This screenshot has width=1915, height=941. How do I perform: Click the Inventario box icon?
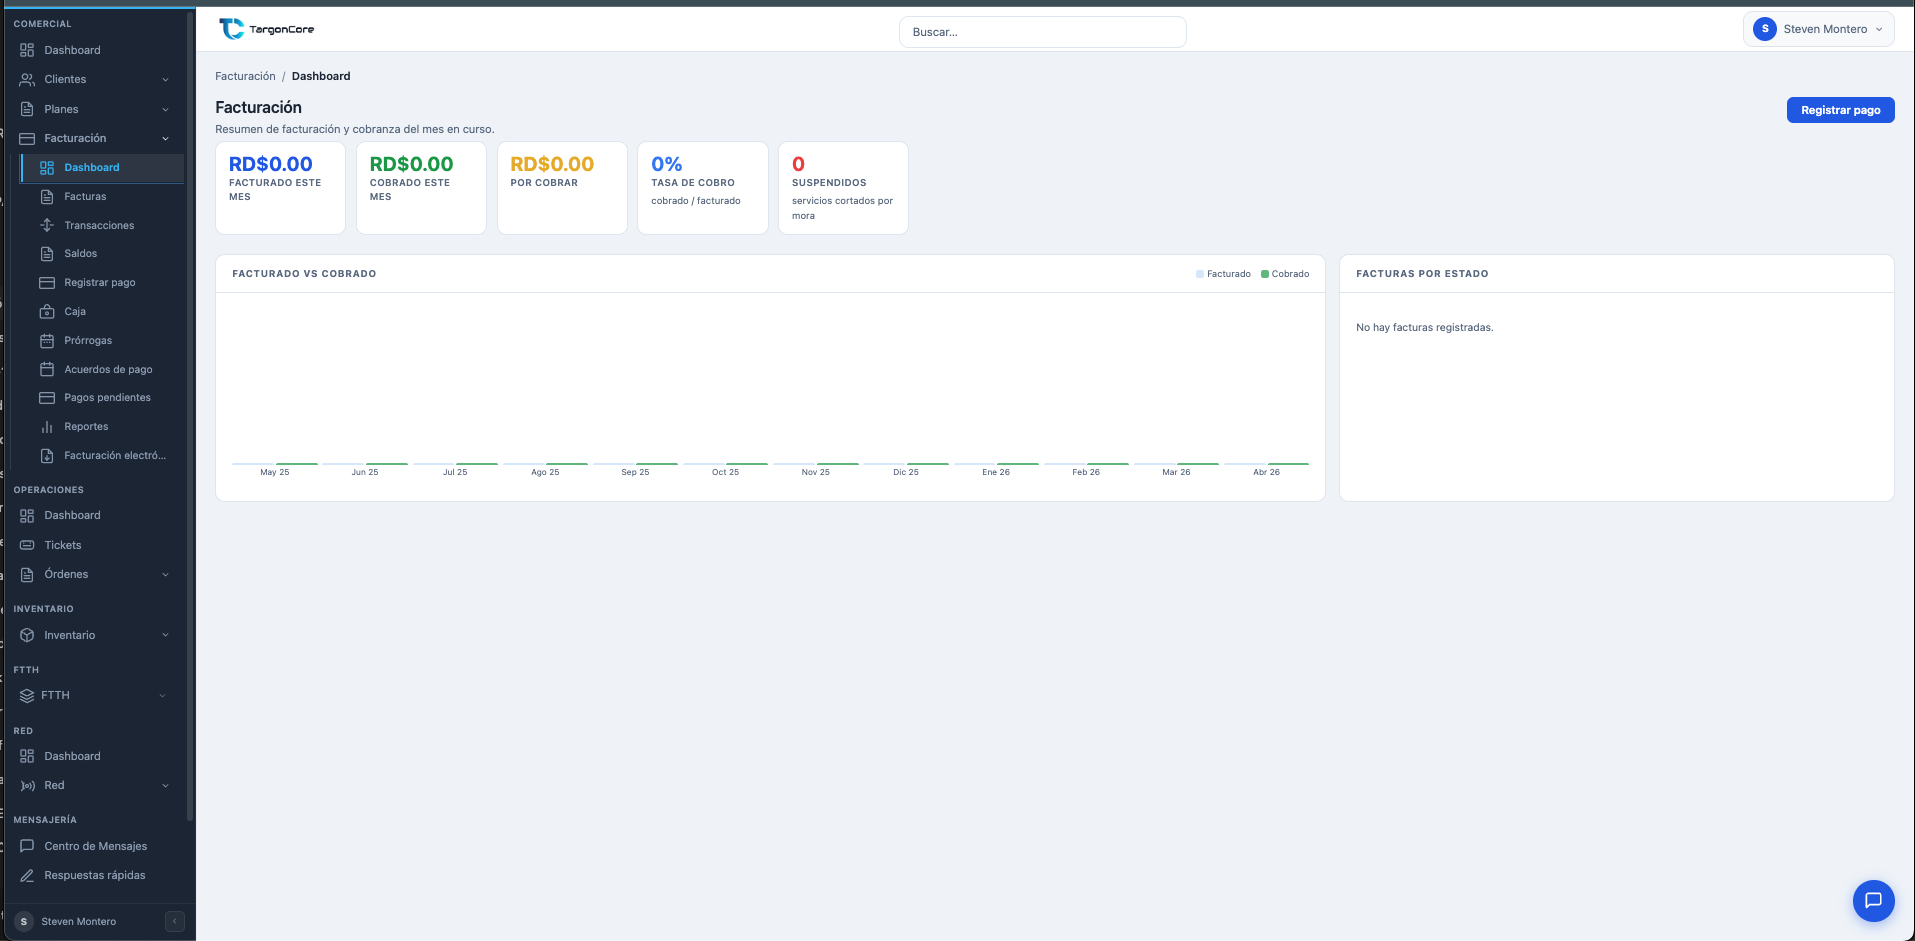[x=27, y=635]
